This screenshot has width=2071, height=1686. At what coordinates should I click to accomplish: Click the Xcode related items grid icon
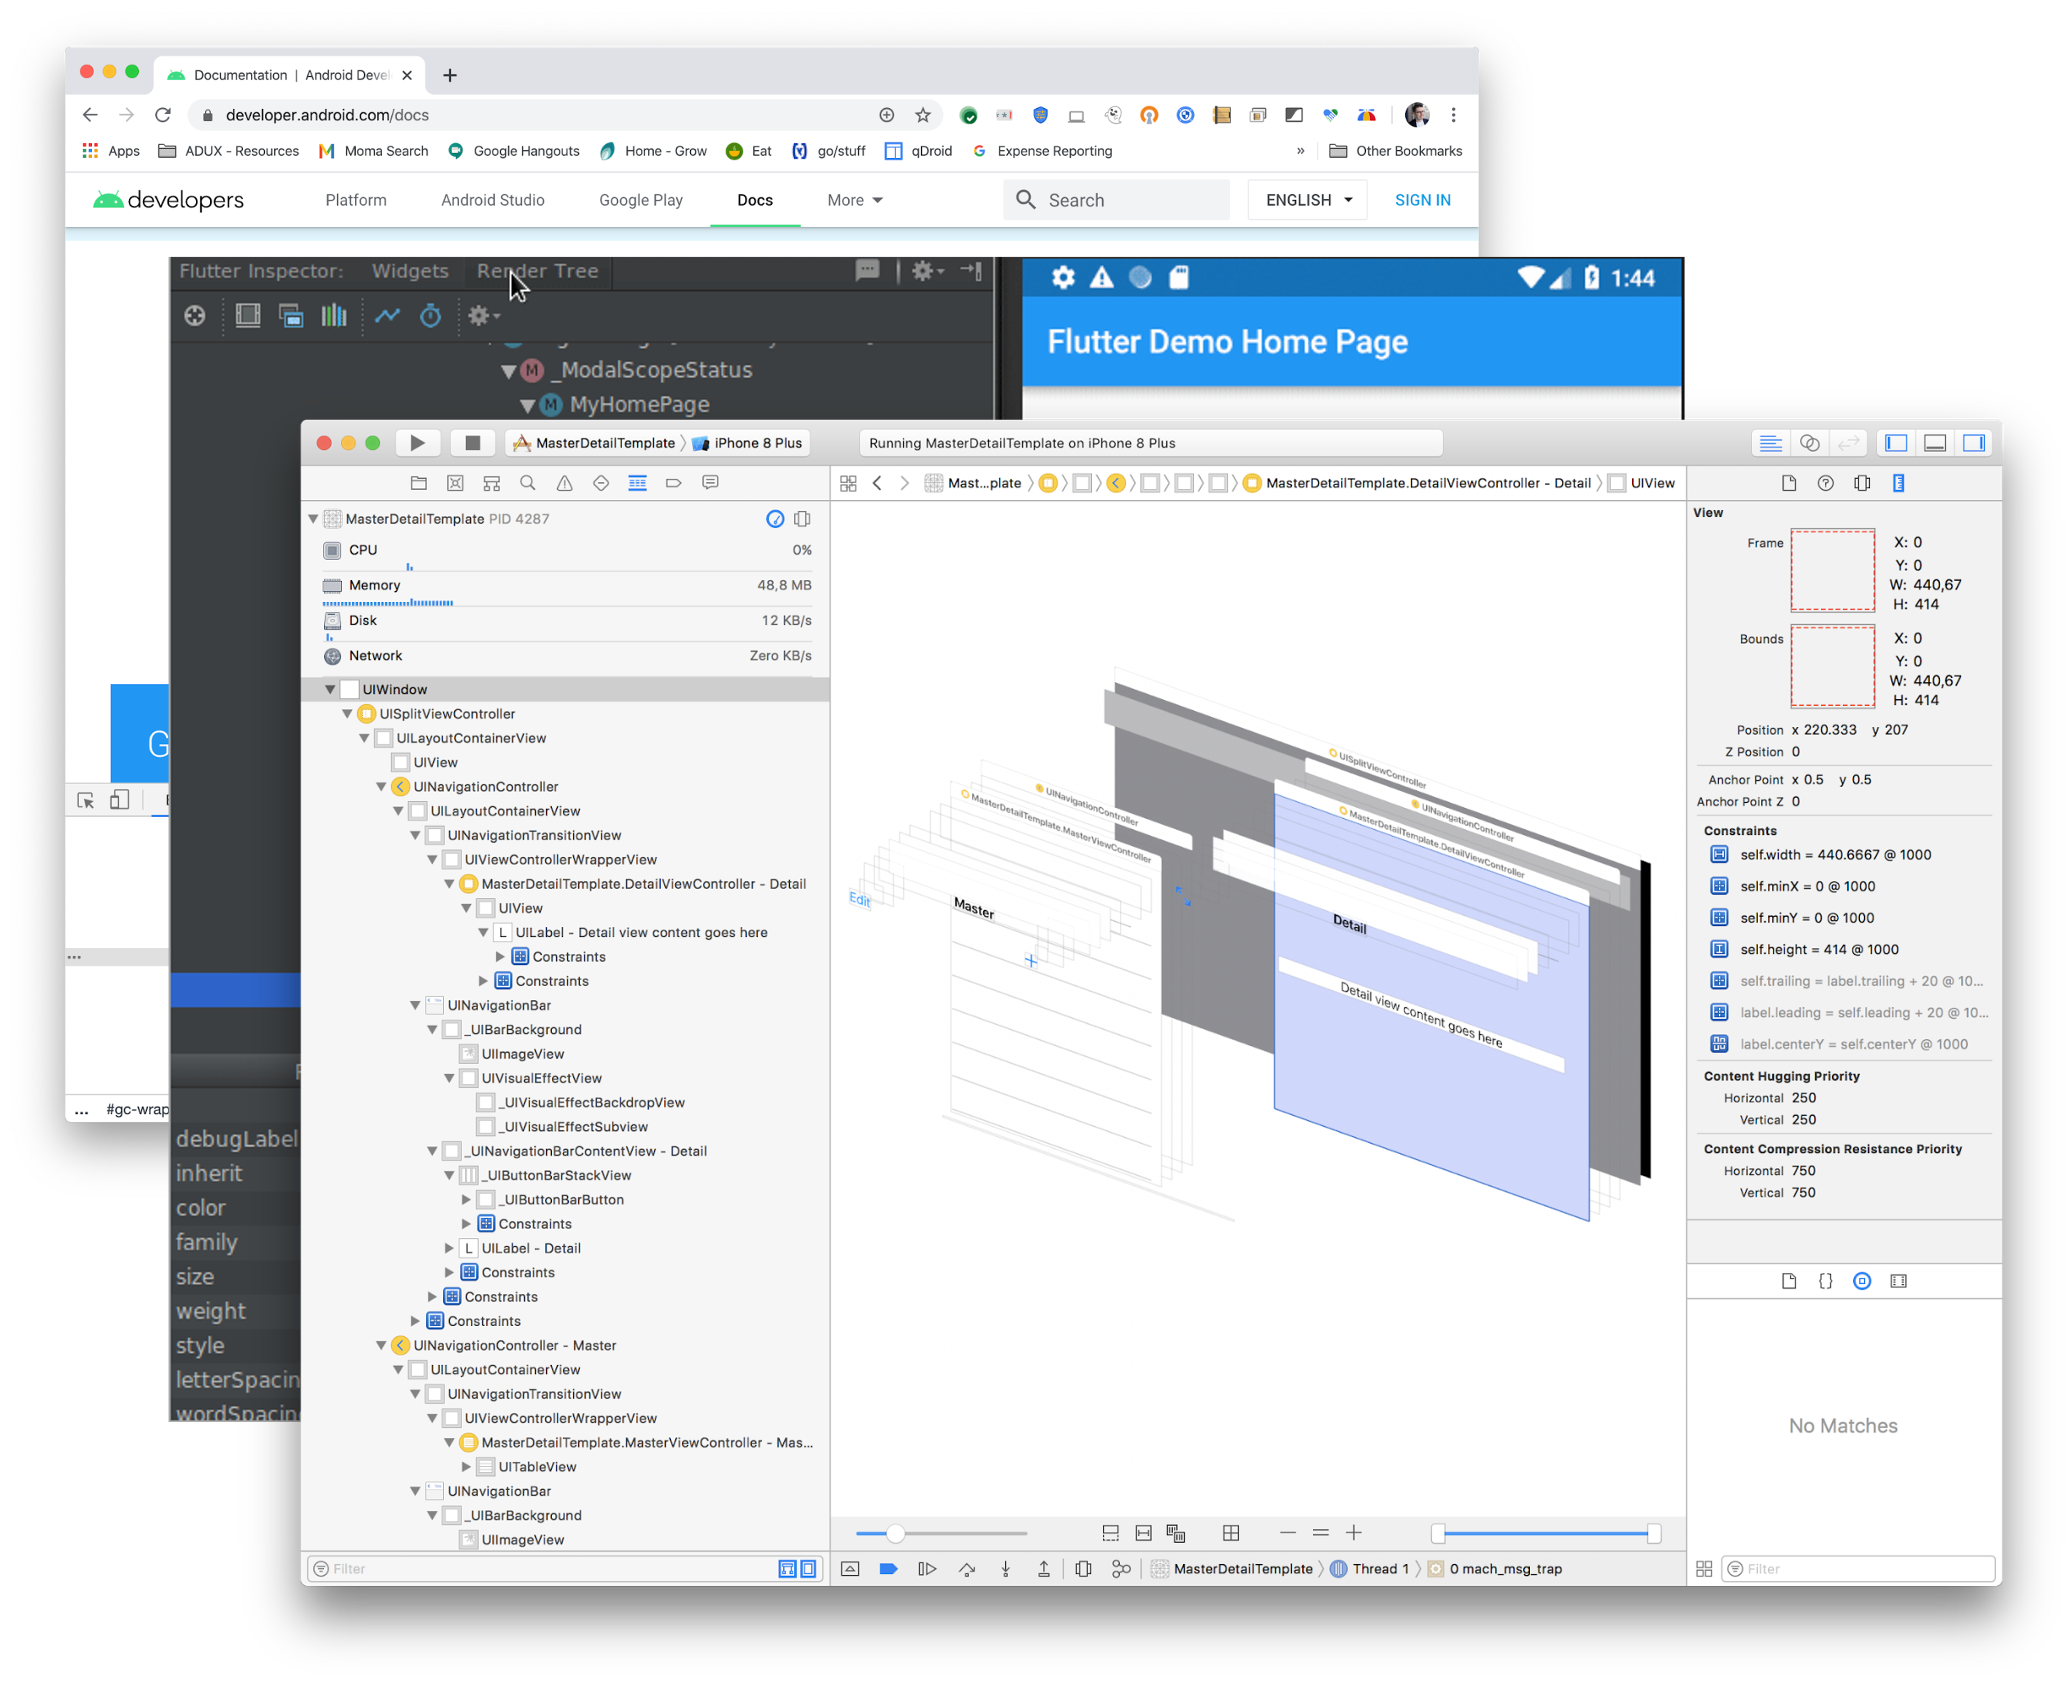848,483
